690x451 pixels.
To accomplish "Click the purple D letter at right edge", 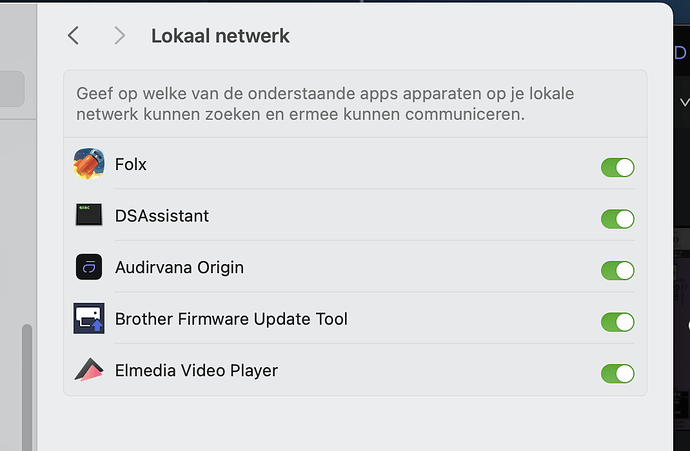I will pos(680,53).
